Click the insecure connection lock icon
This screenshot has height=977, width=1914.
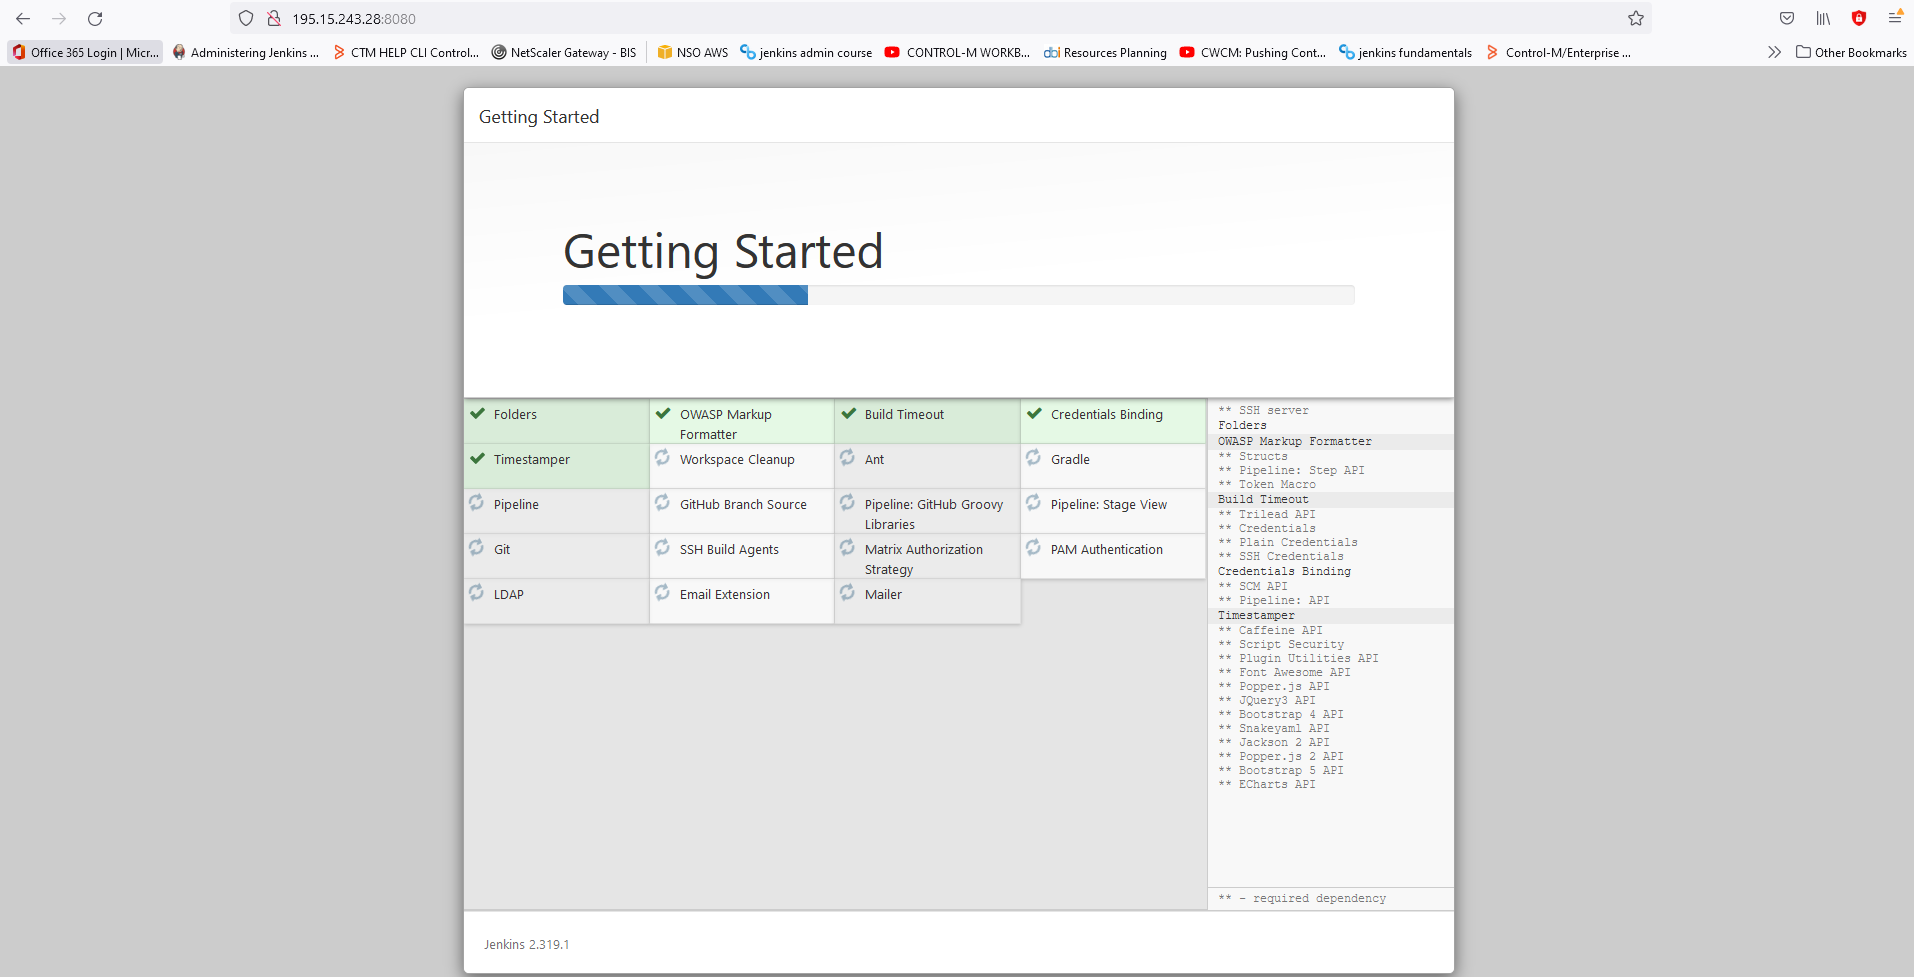tap(273, 18)
